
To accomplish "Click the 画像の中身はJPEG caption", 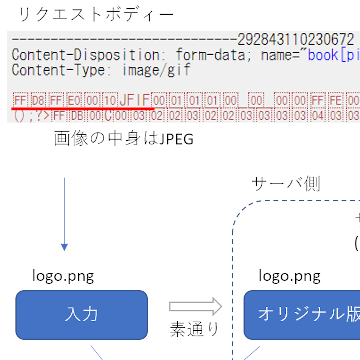I will (124, 139).
